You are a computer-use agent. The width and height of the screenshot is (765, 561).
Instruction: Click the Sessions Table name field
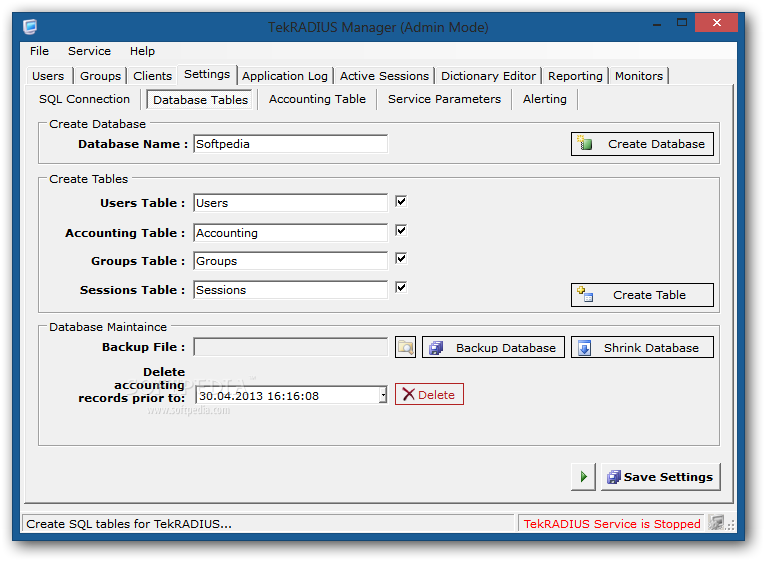(x=290, y=290)
